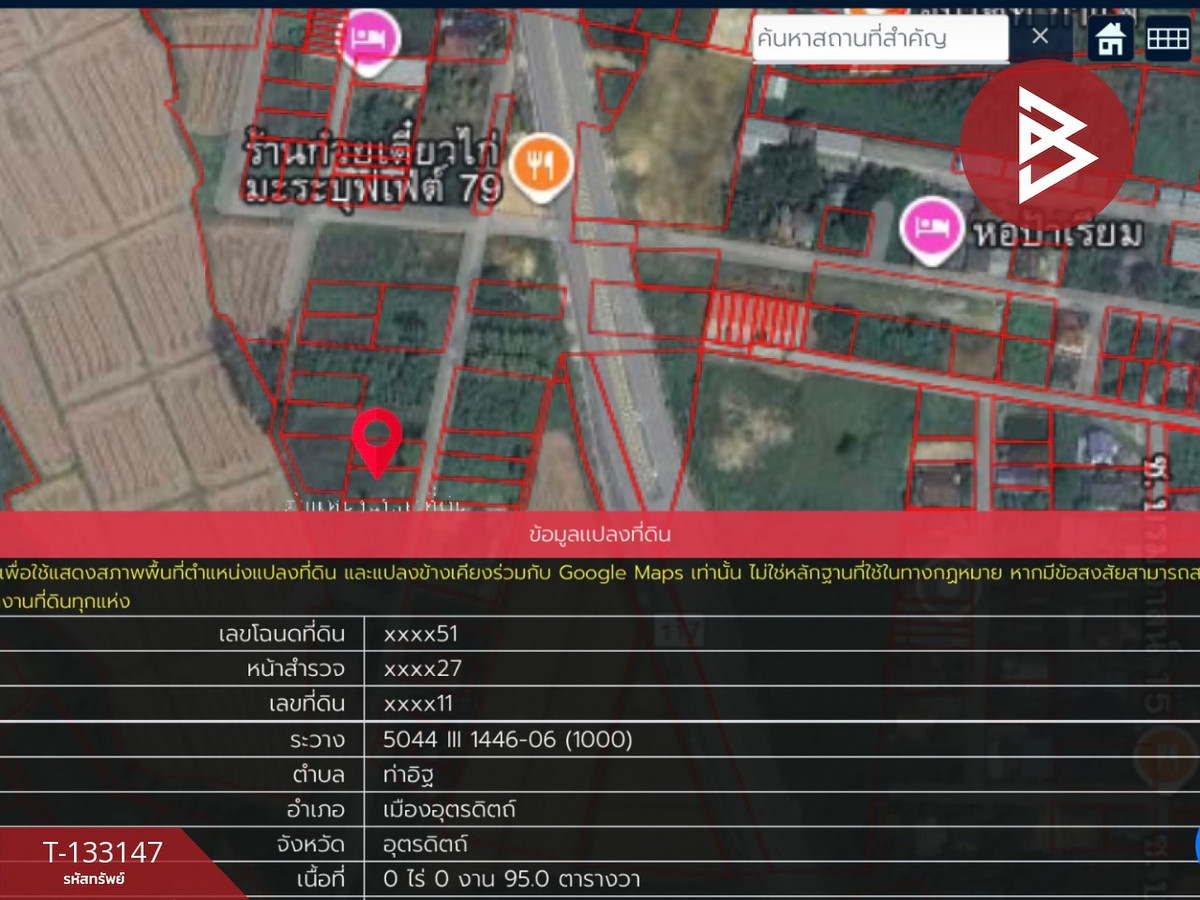Click the pink hotel pin at top left

click(370, 41)
